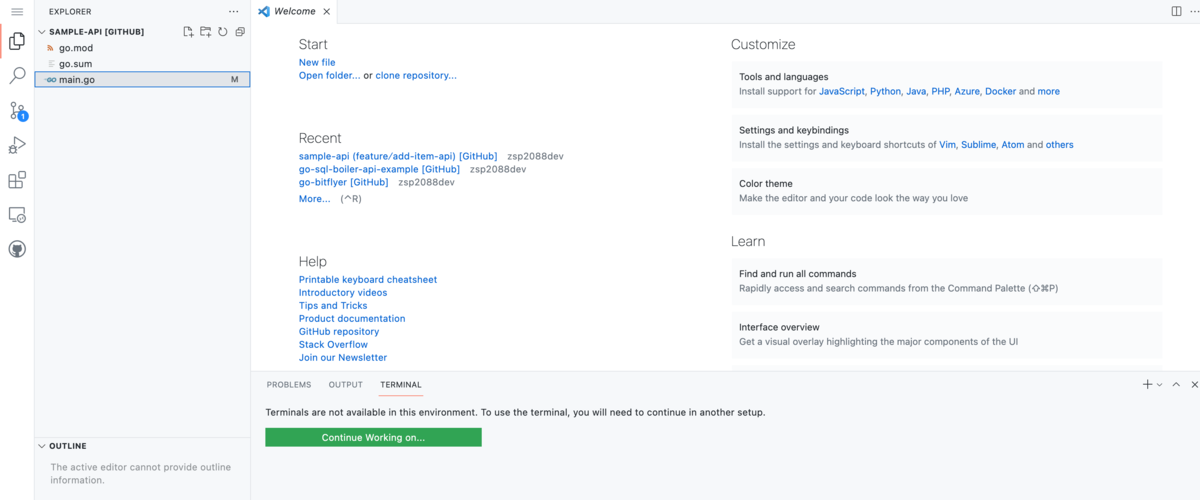The image size is (1200, 500).
Task: Install support for Docker link
Action: (1000, 91)
